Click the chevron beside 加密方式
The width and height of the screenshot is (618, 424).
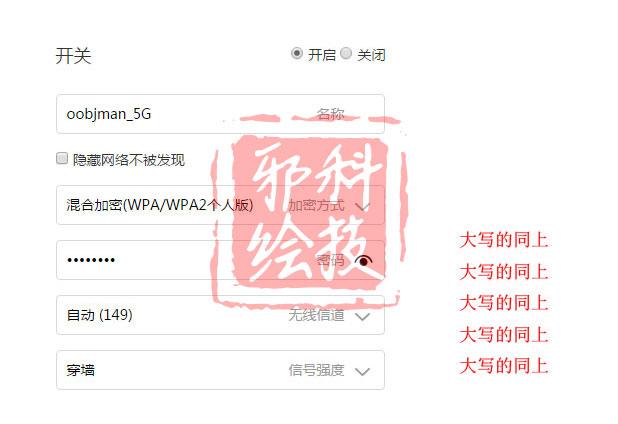pos(362,206)
